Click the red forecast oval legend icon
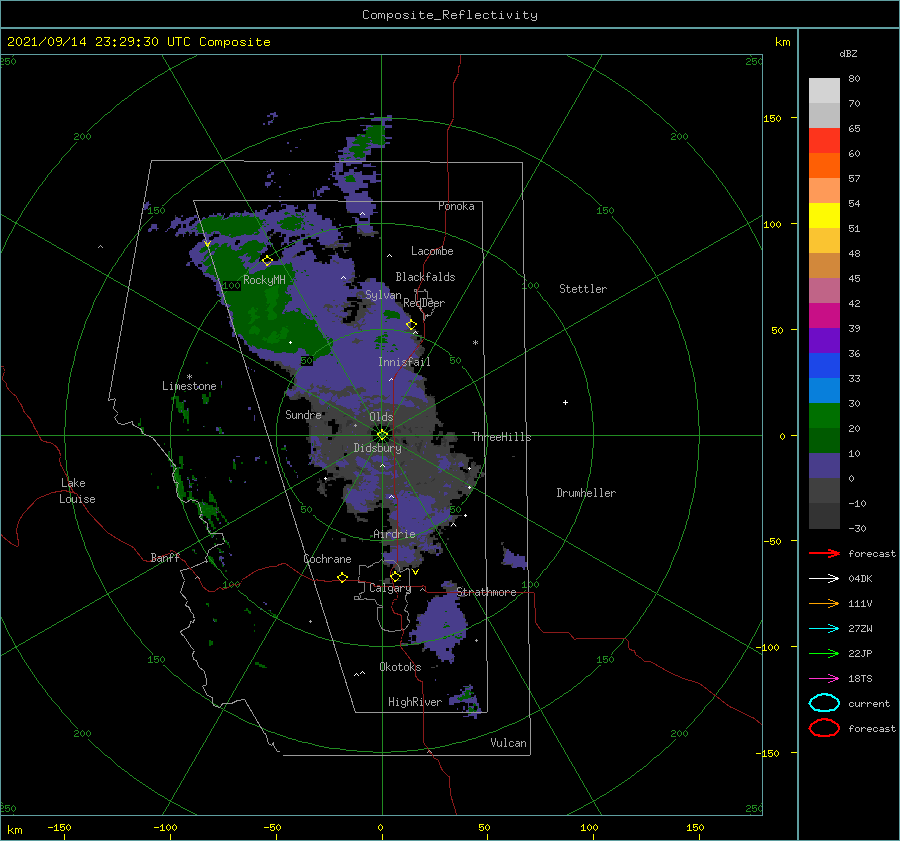The image size is (900, 841). tap(824, 728)
